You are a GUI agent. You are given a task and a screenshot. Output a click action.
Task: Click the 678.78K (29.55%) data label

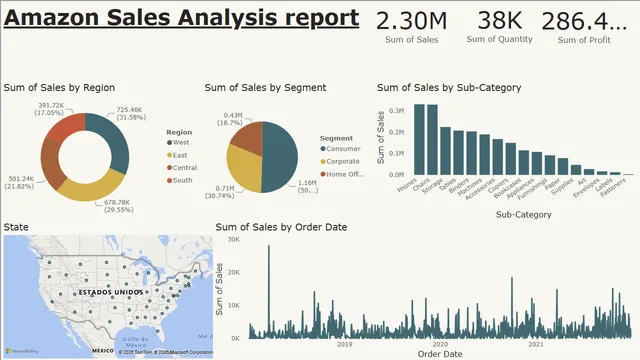tap(119, 206)
